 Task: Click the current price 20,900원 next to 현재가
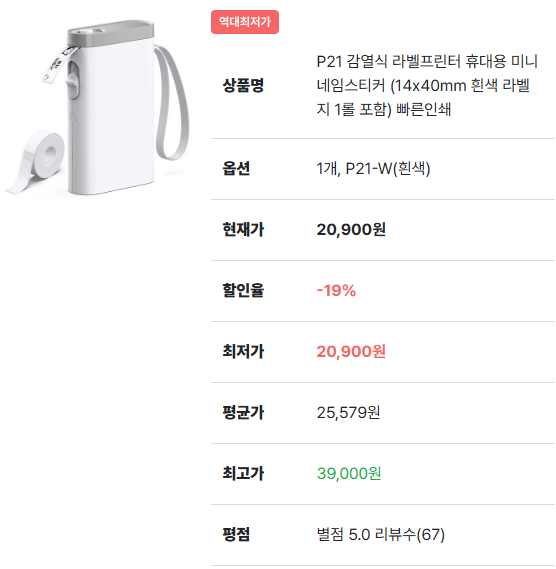click(x=351, y=230)
